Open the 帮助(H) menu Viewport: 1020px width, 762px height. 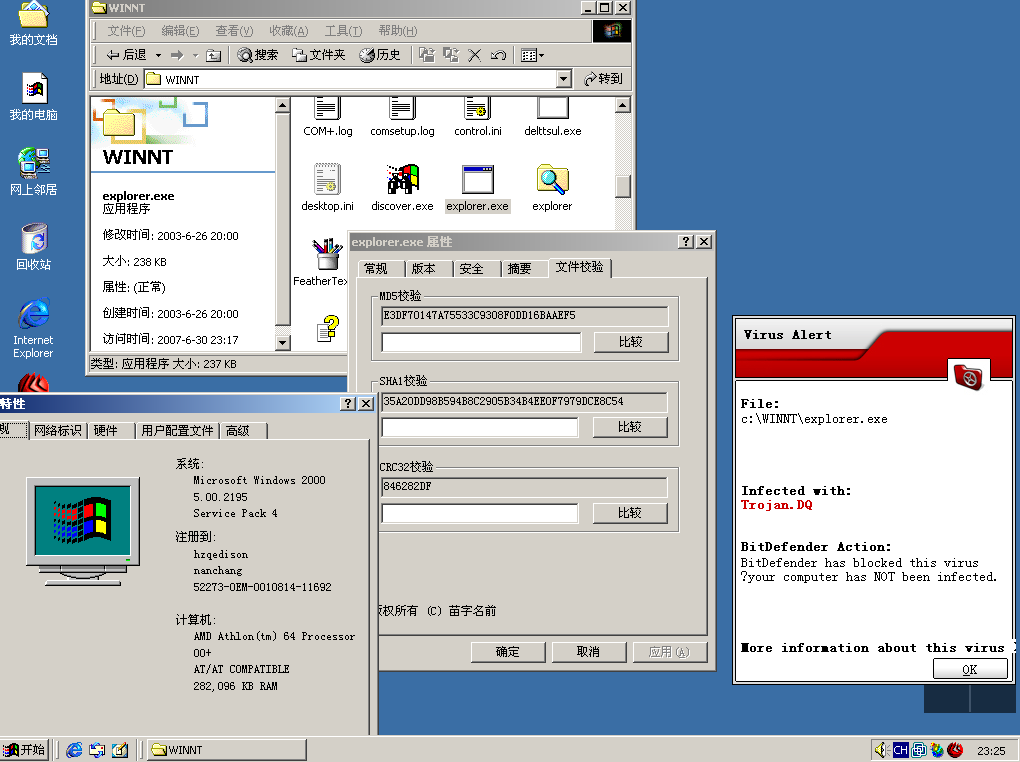[x=397, y=31]
